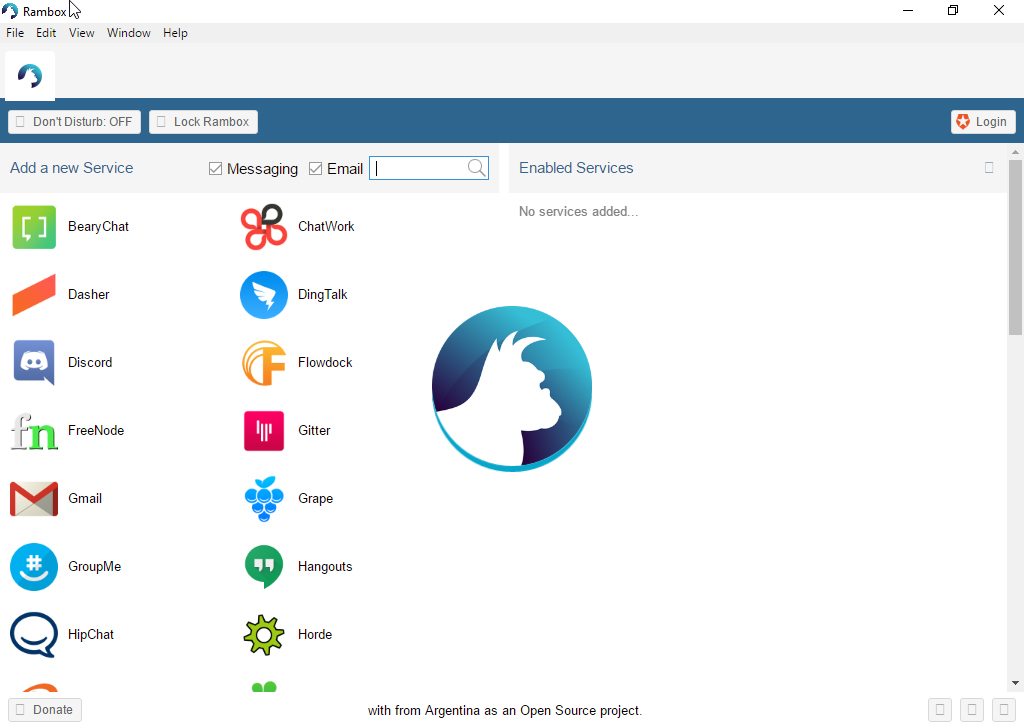Image resolution: width=1024 pixels, height=728 pixels.
Task: Click the ChatWork service icon
Action: [x=264, y=227]
